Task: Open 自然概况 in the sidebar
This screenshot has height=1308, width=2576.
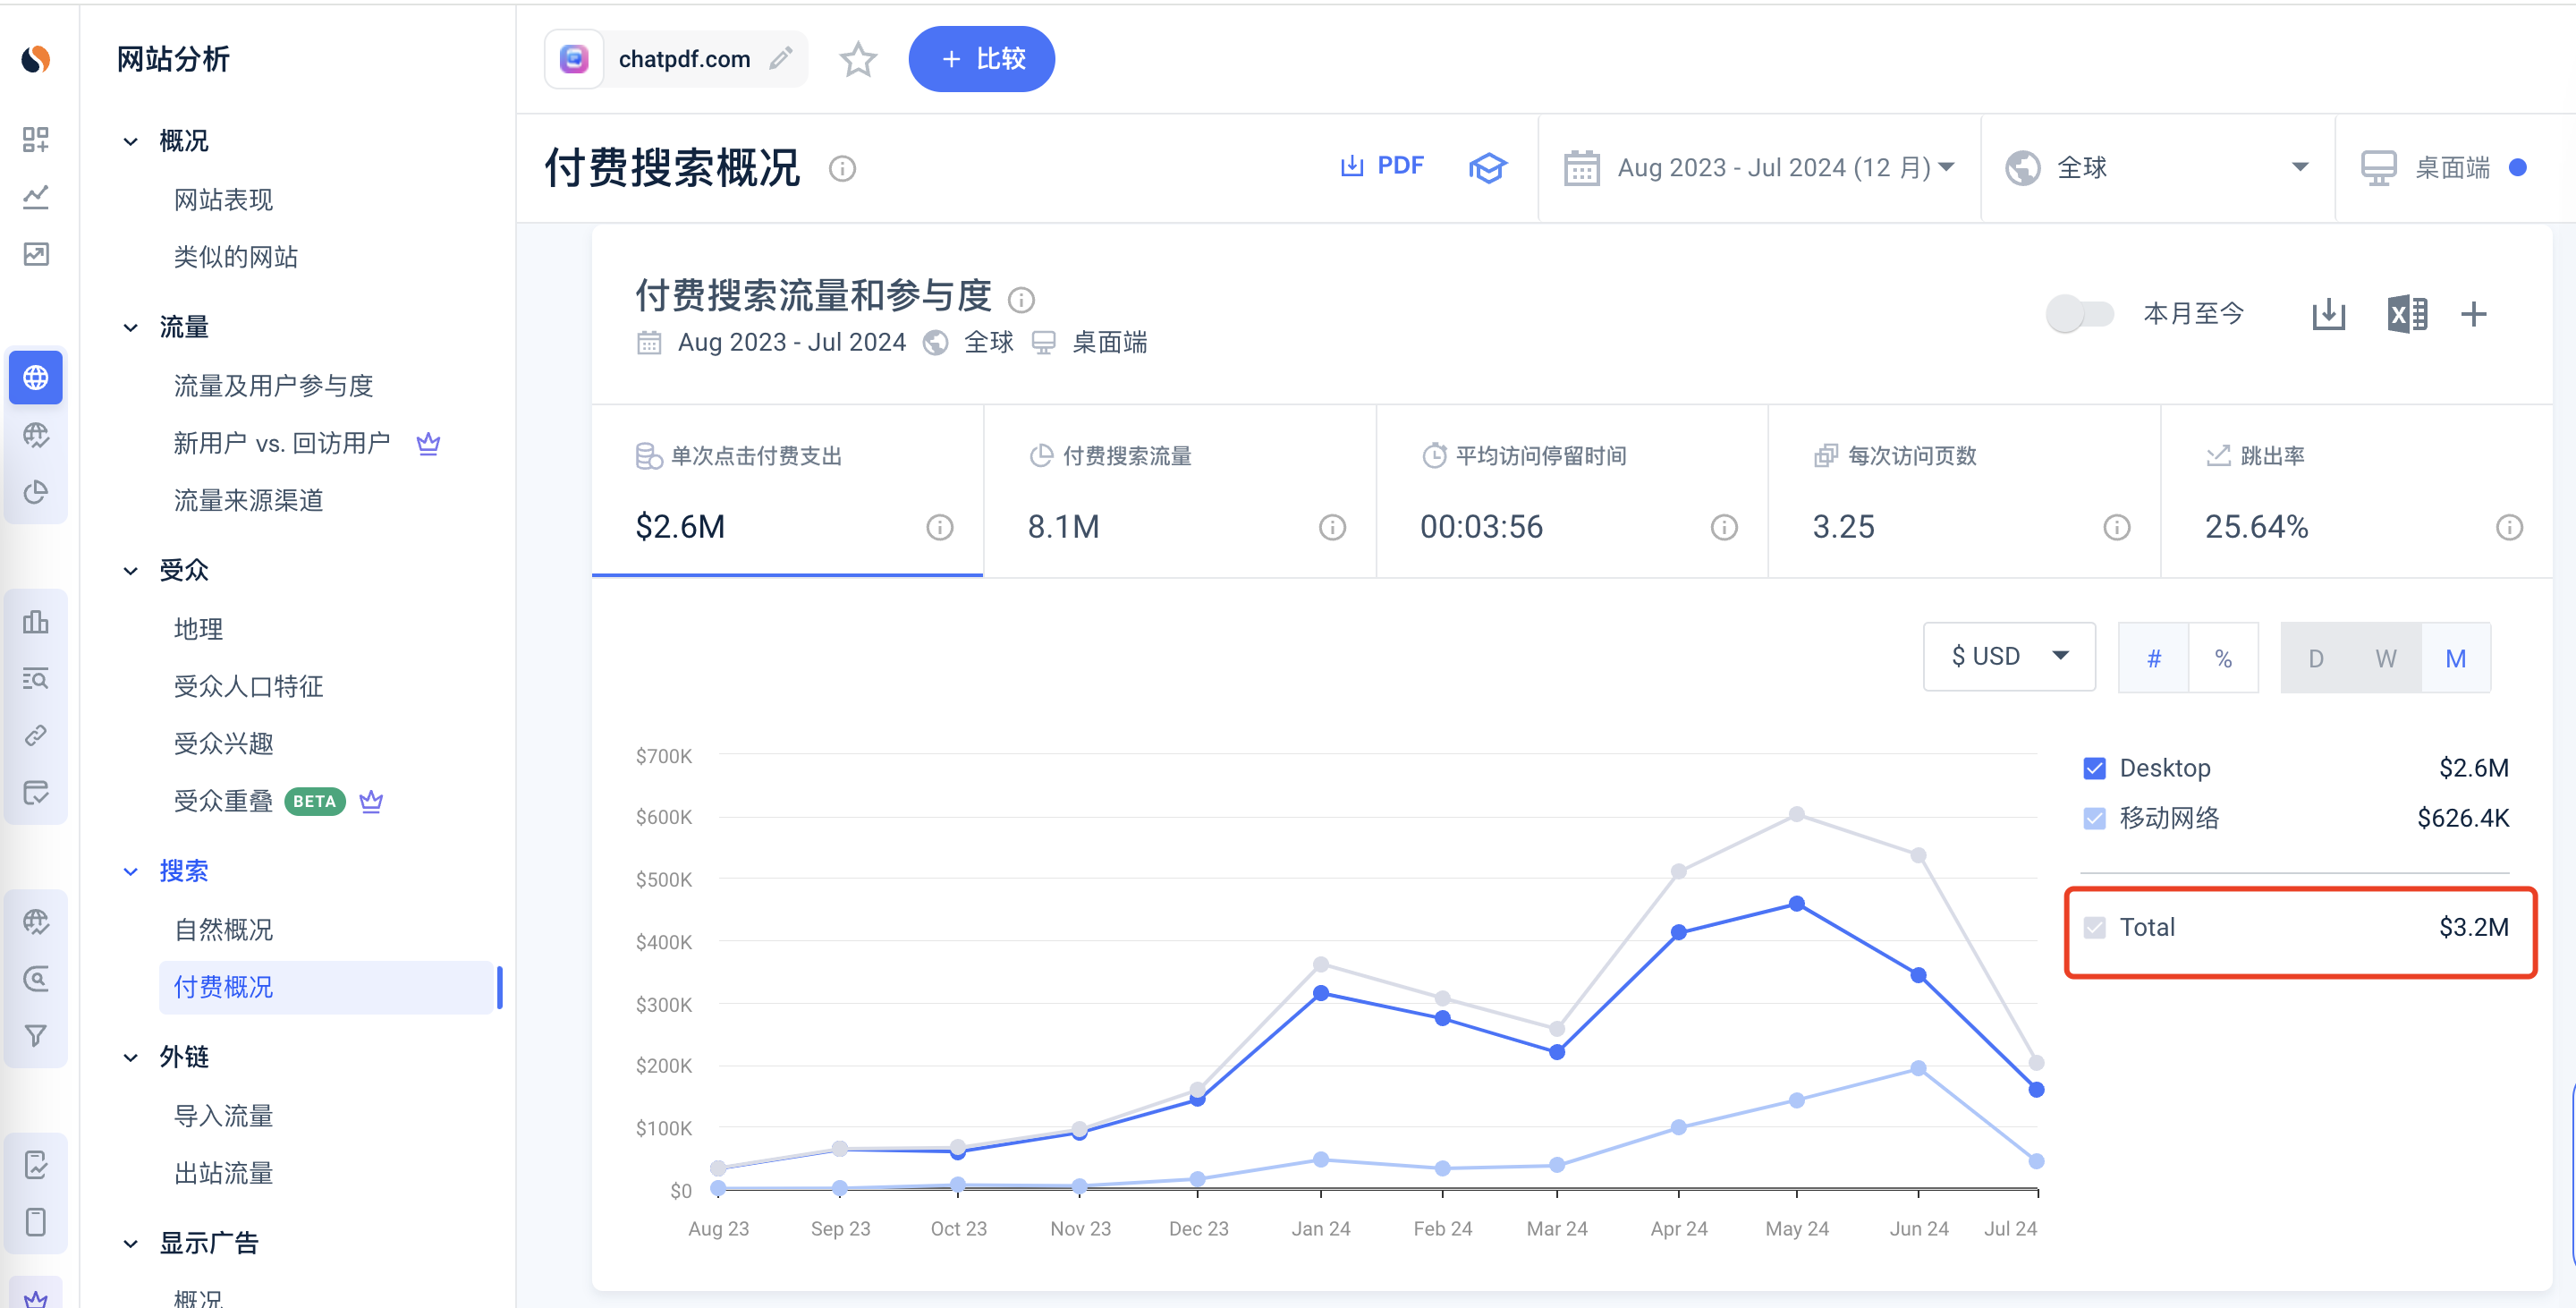Action: (223, 930)
